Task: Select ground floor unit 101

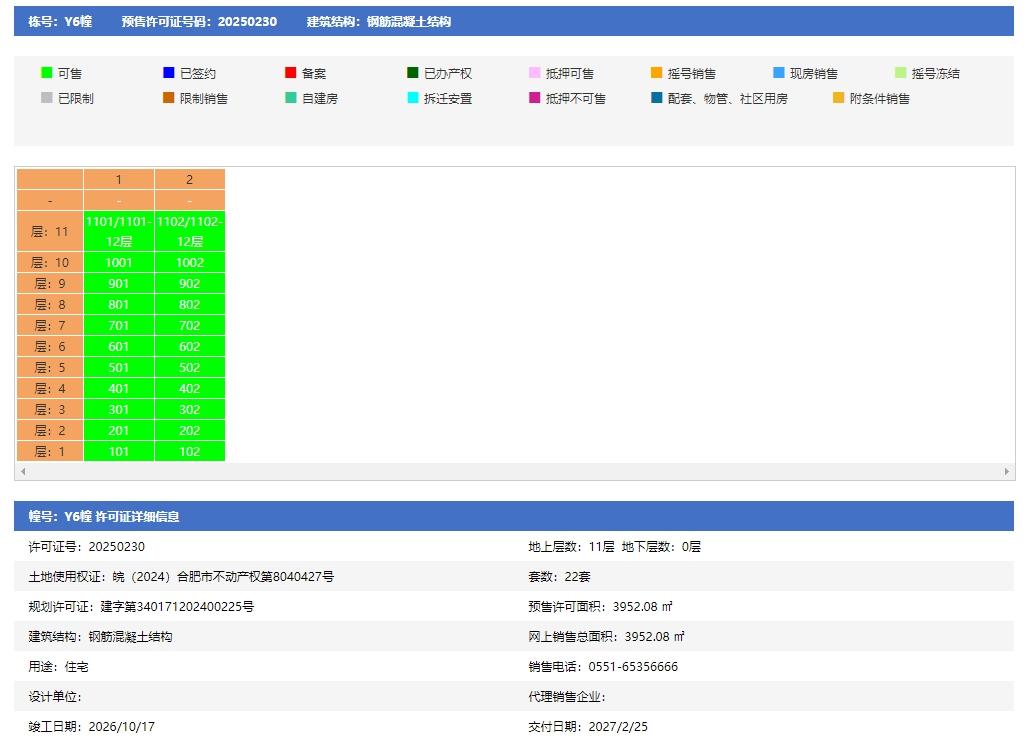Action: tap(119, 452)
